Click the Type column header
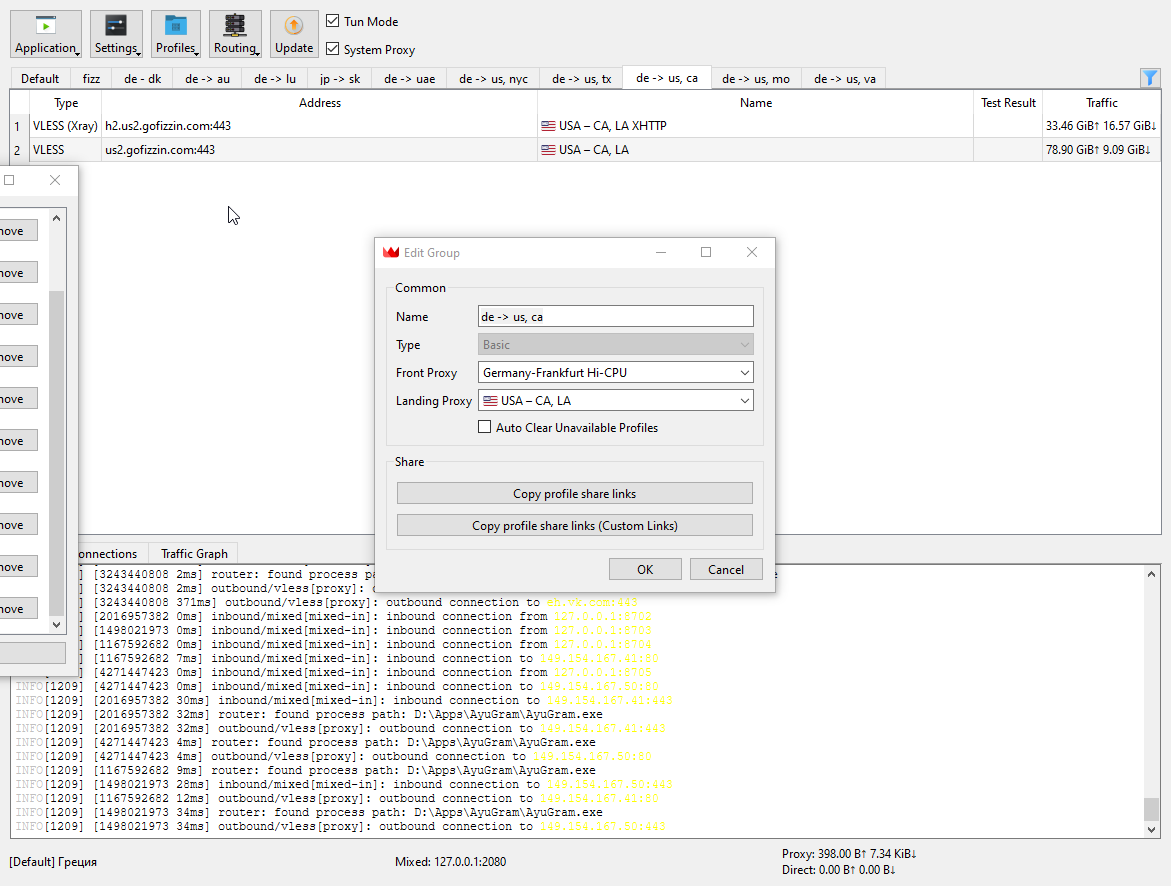 [66, 102]
